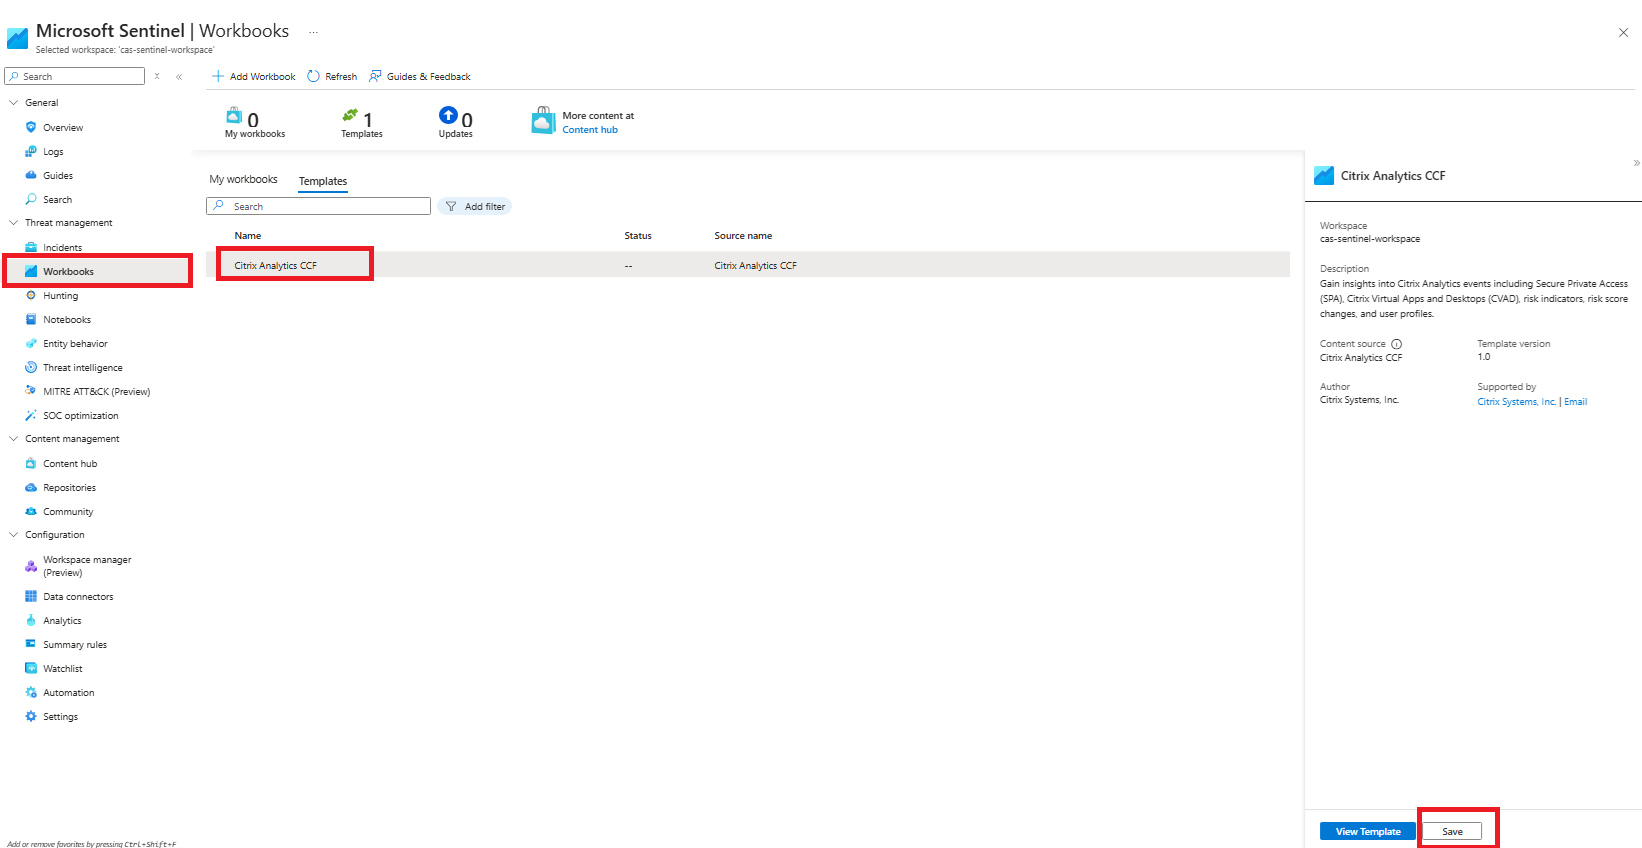1642x848 pixels.
Task: Open the Content hub link
Action: pyautogui.click(x=590, y=130)
